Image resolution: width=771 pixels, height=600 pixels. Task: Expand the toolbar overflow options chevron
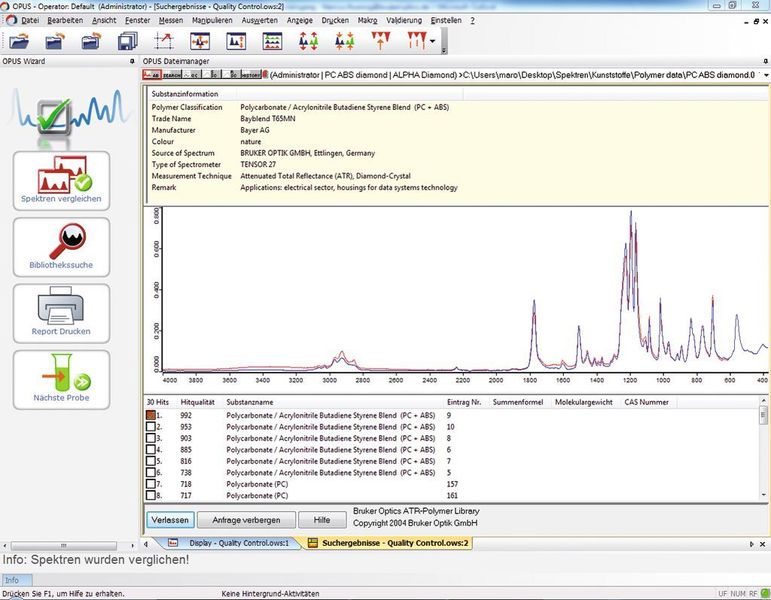pos(444,50)
